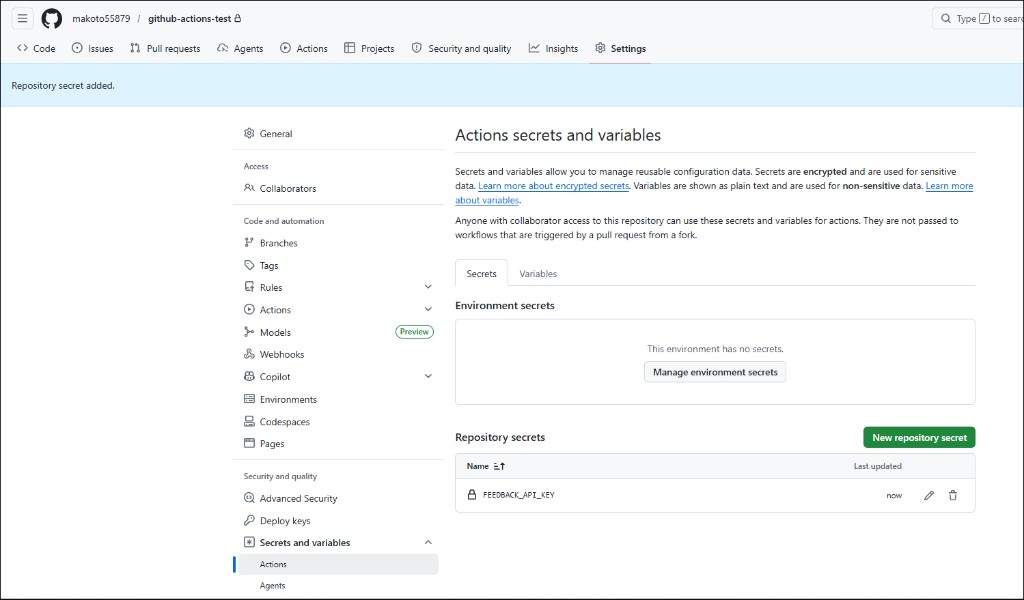Click the lock icon next to FEEDBACK_API_KEY

[x=472, y=495]
